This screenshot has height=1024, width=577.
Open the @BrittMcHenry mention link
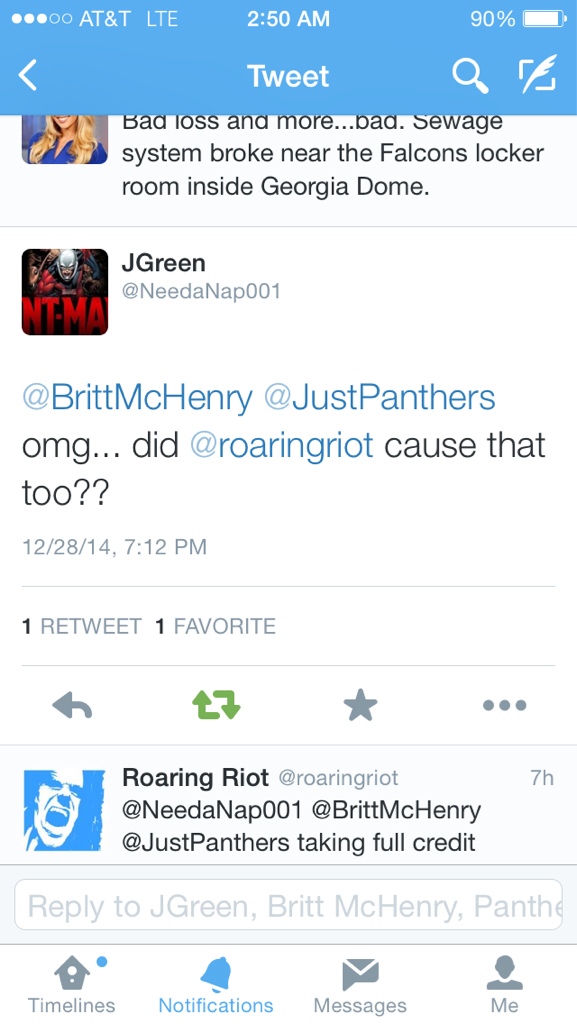coord(137,398)
